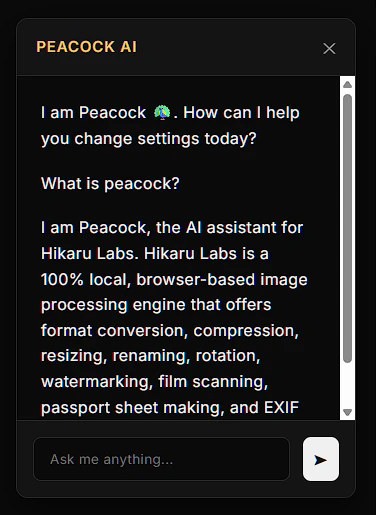This screenshot has width=376, height=515.
Task: Click the scrollbar track below the thumb
Action: click(347, 385)
